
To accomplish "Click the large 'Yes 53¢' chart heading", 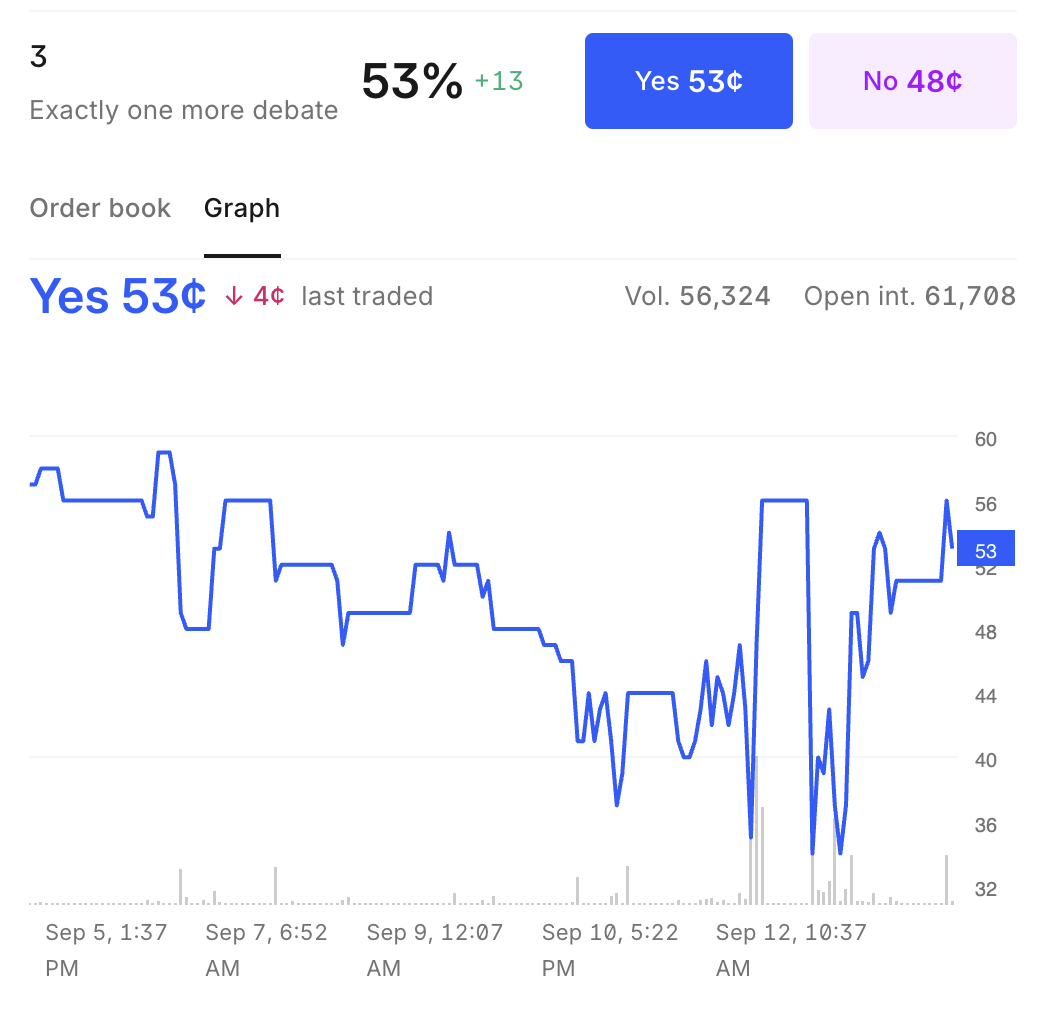I will (118, 296).
